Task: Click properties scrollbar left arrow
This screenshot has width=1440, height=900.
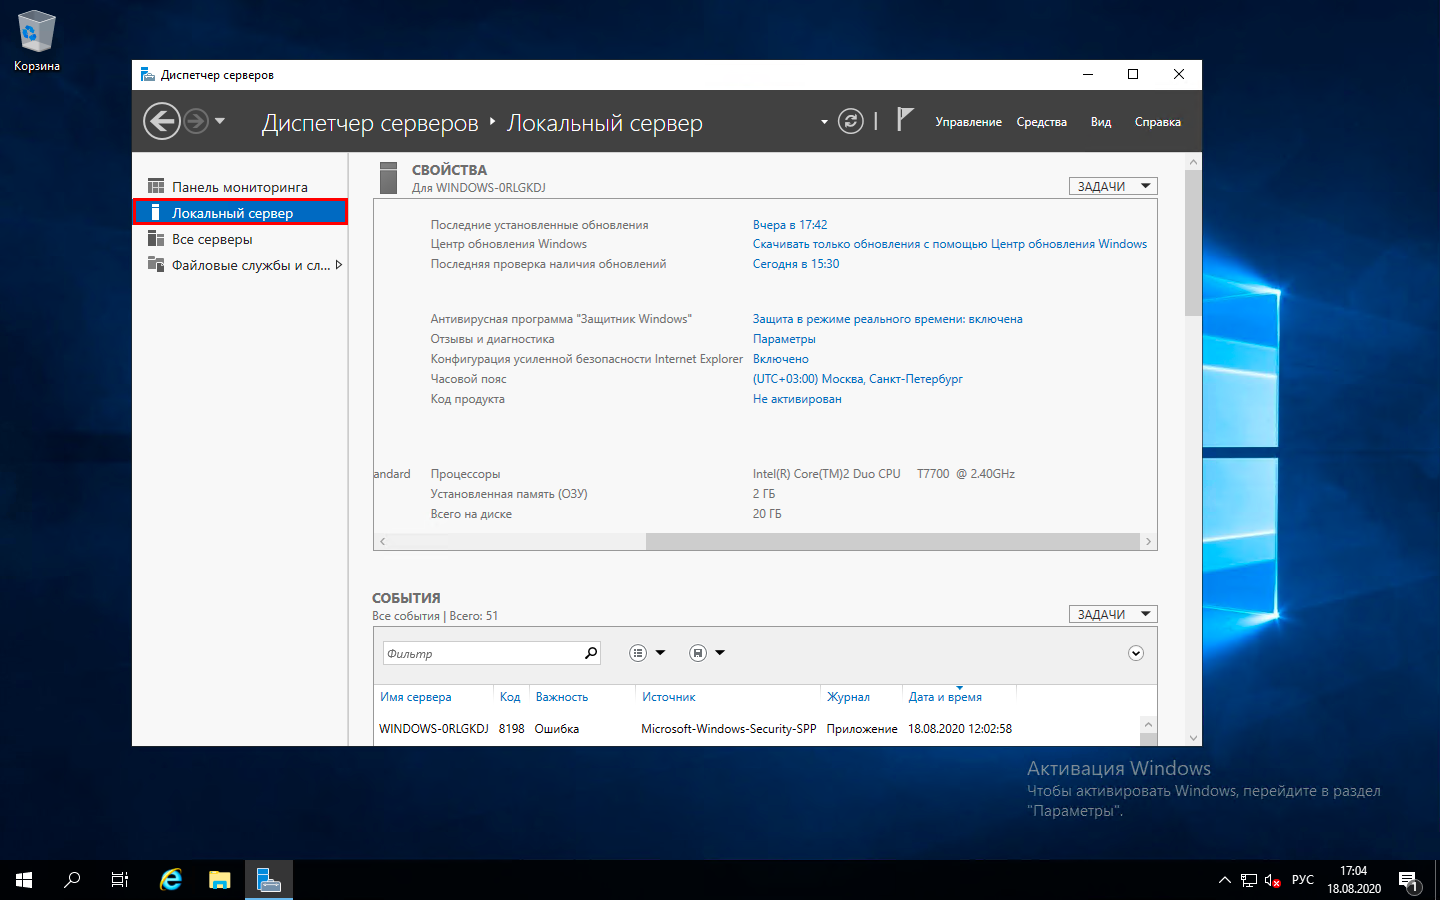Action: 382,541
